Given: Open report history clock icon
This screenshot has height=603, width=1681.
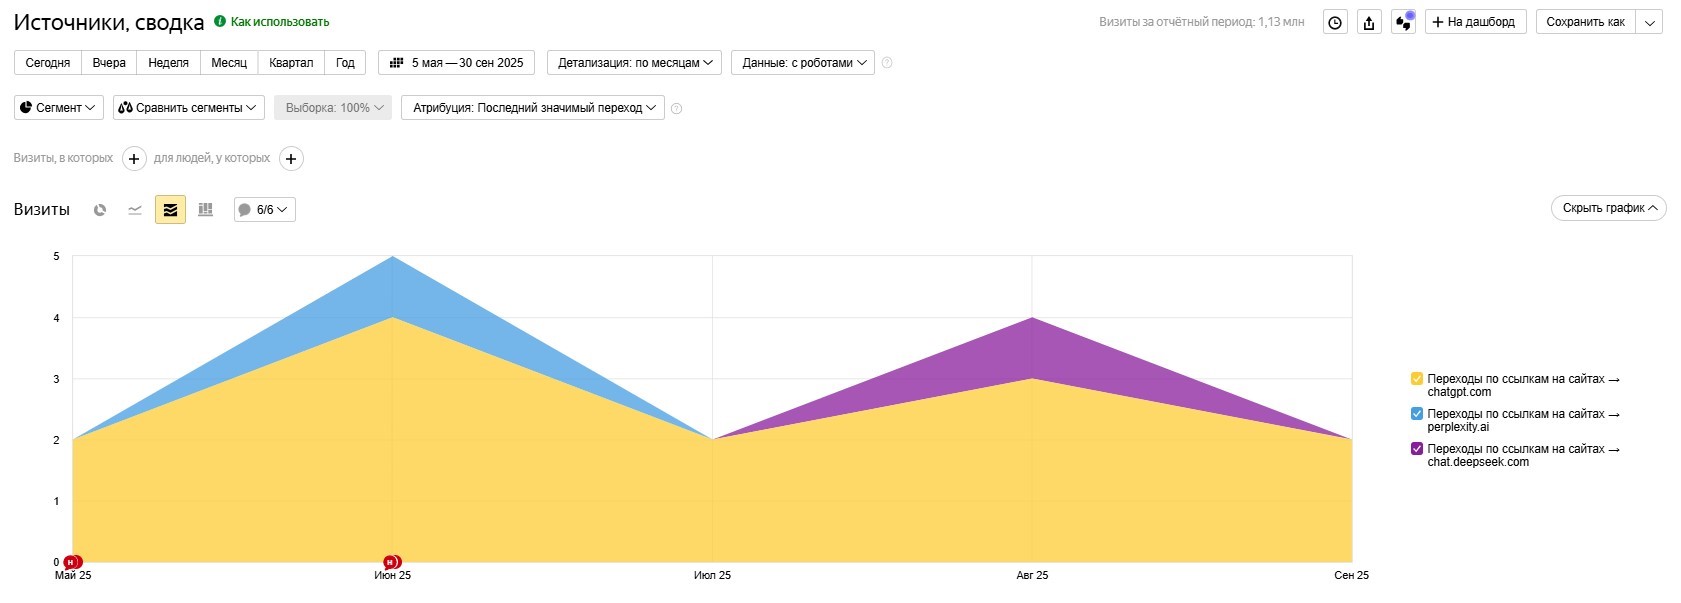Looking at the screenshot, I should tap(1335, 22).
